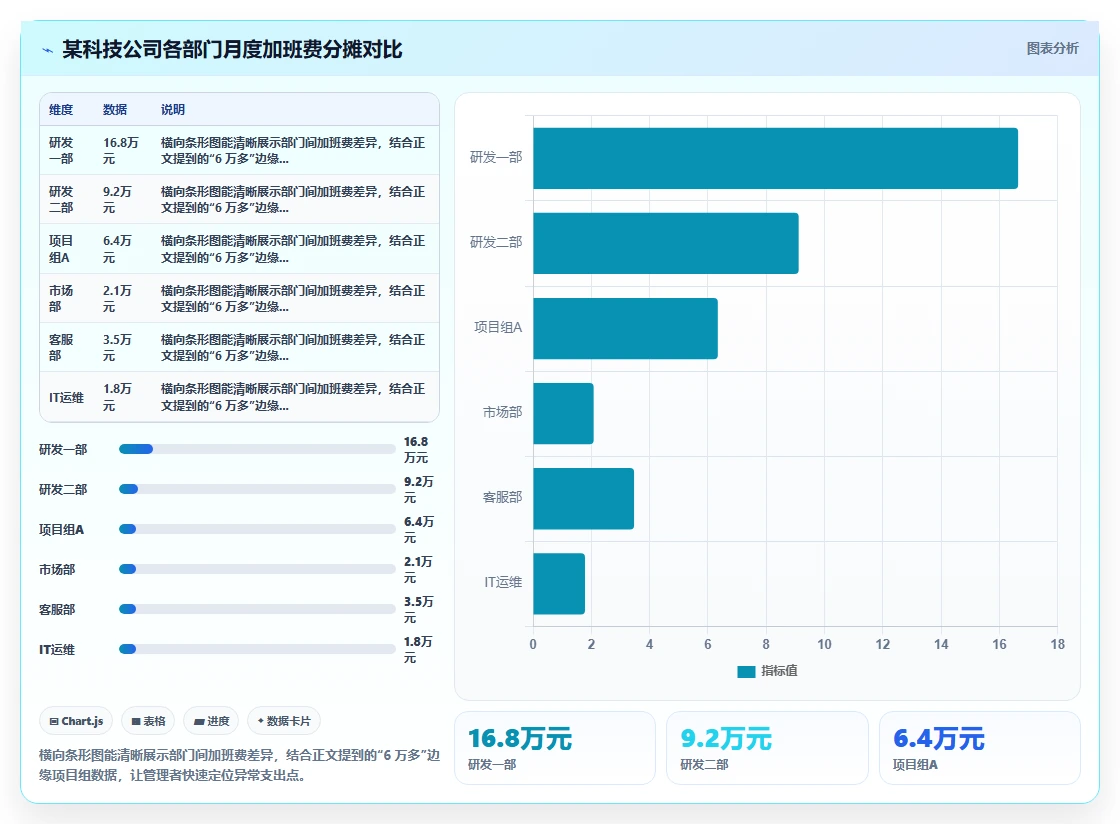Click the 16.8万元 table cell
Viewport: 1120px width, 824px height.
[121, 151]
